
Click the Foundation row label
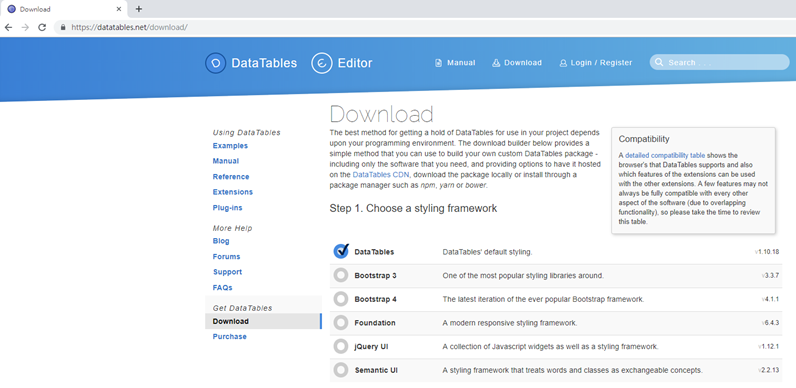[x=375, y=323]
